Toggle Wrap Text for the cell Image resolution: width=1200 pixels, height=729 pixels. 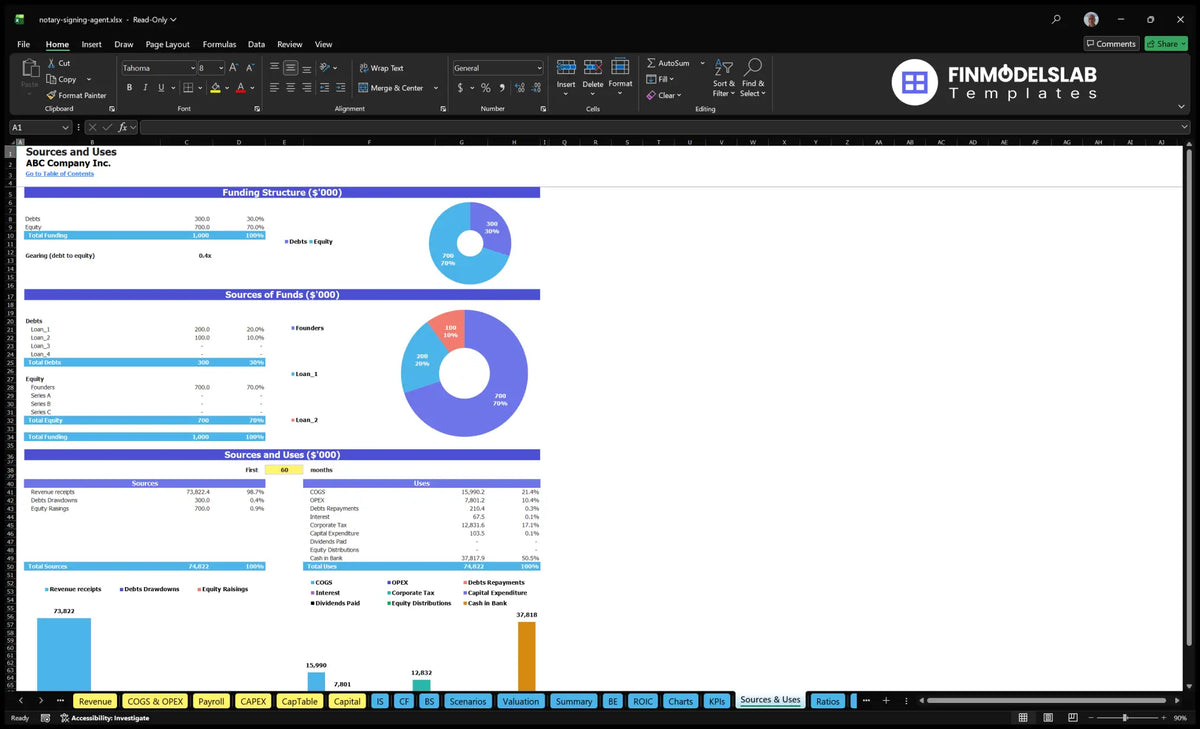[x=381, y=68]
